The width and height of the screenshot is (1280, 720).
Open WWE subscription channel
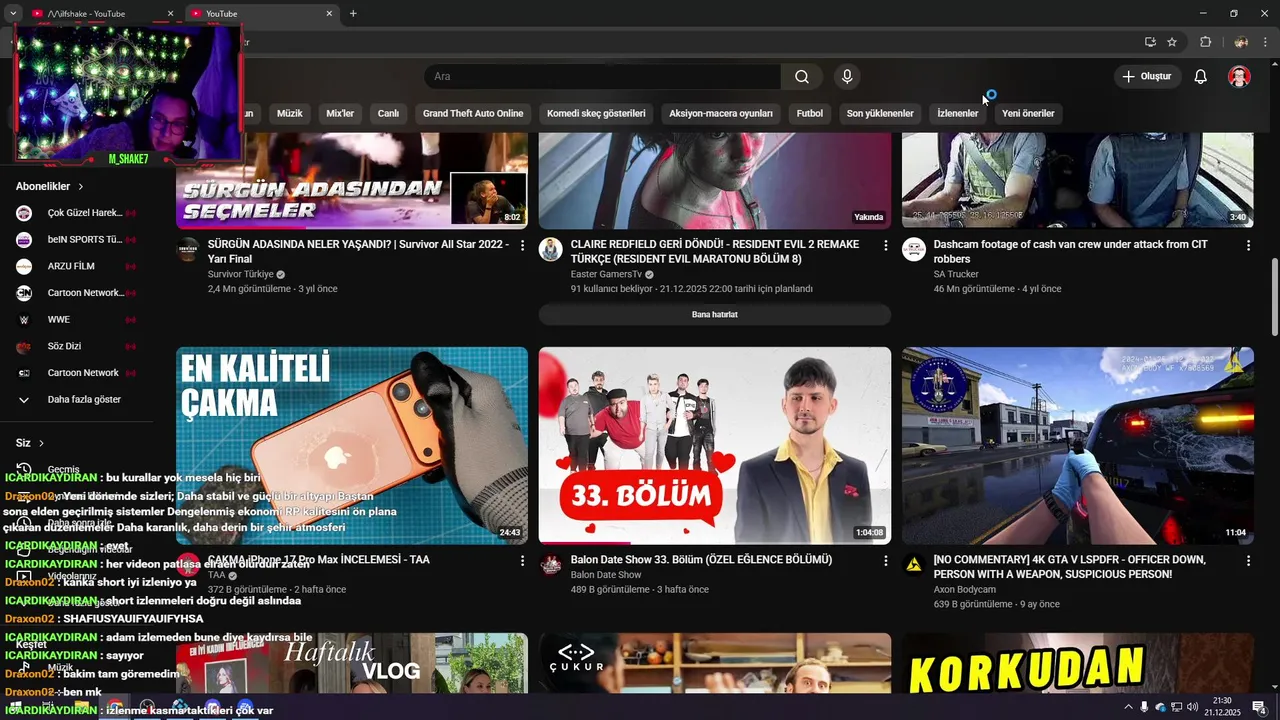(x=76, y=320)
